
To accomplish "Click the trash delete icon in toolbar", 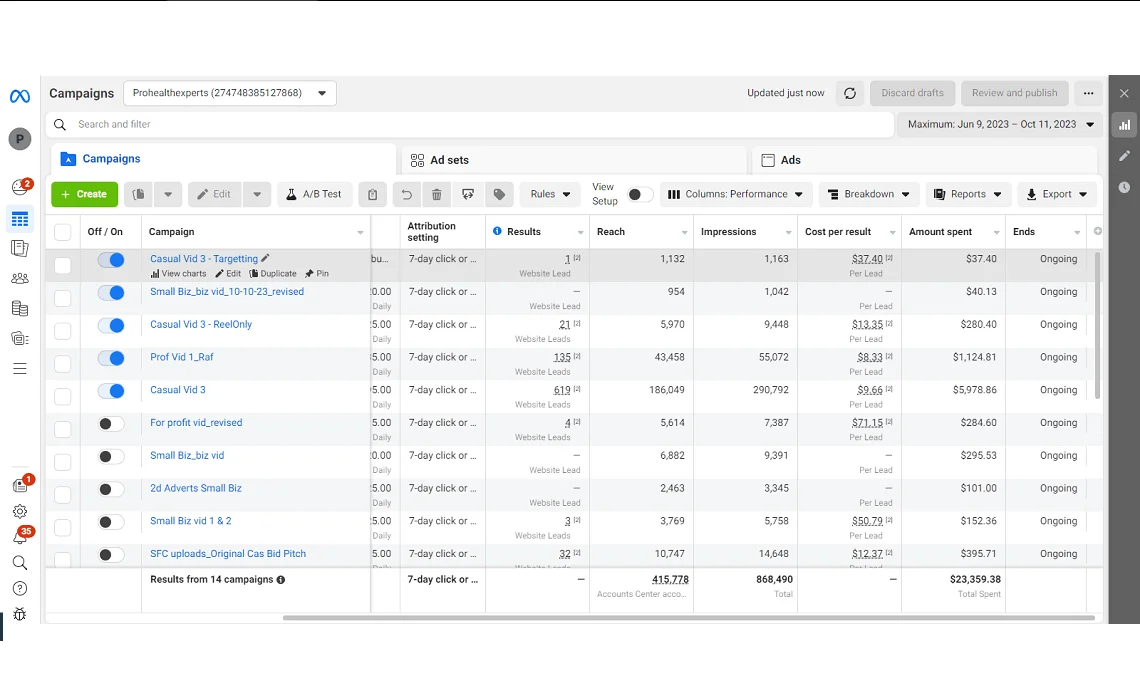I will (436, 195).
